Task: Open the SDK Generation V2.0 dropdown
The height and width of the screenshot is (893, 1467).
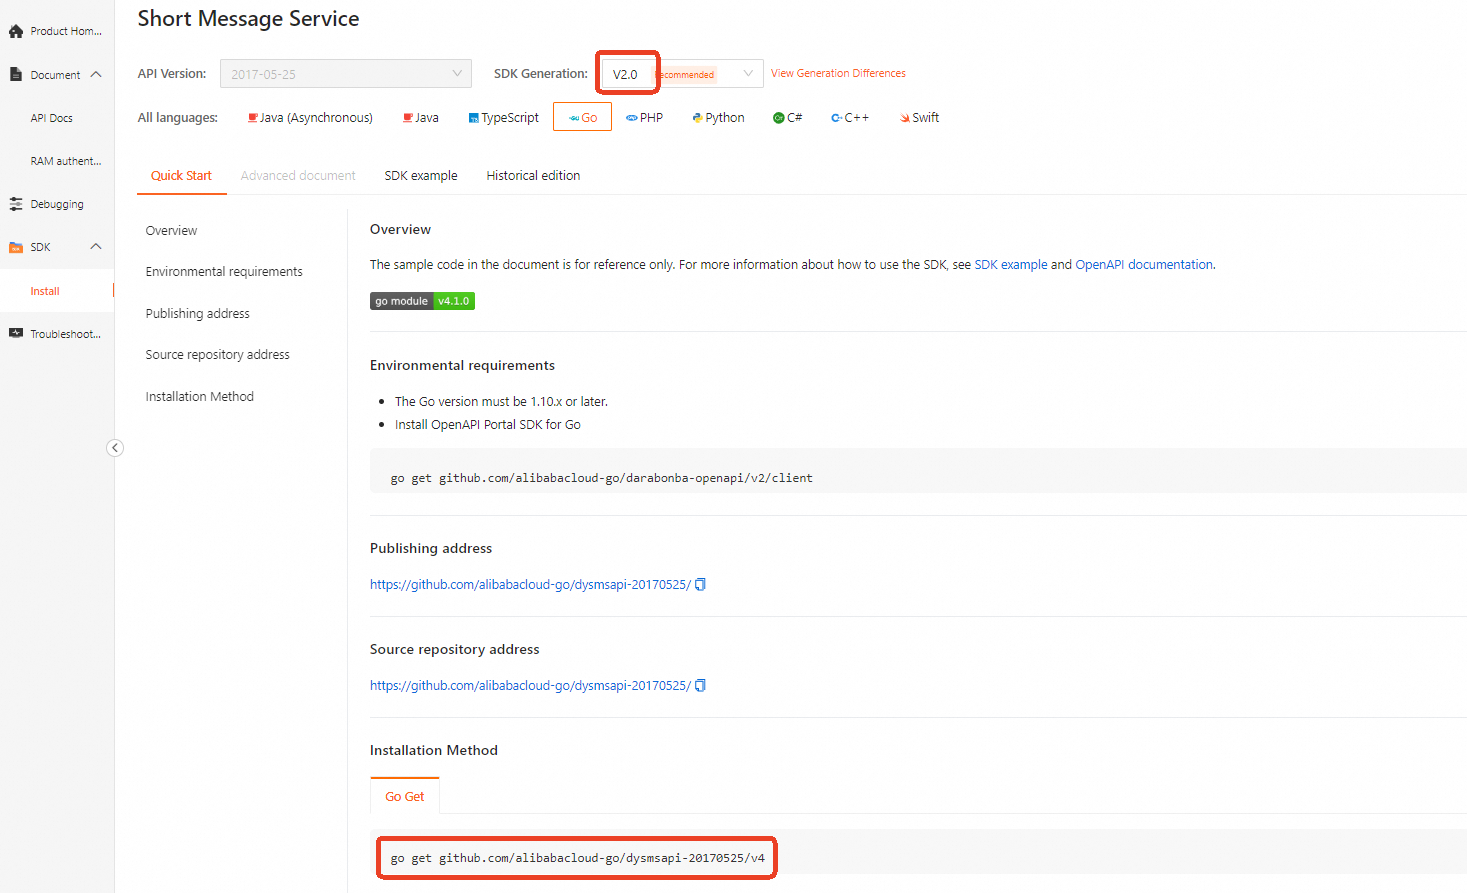Action: click(682, 74)
